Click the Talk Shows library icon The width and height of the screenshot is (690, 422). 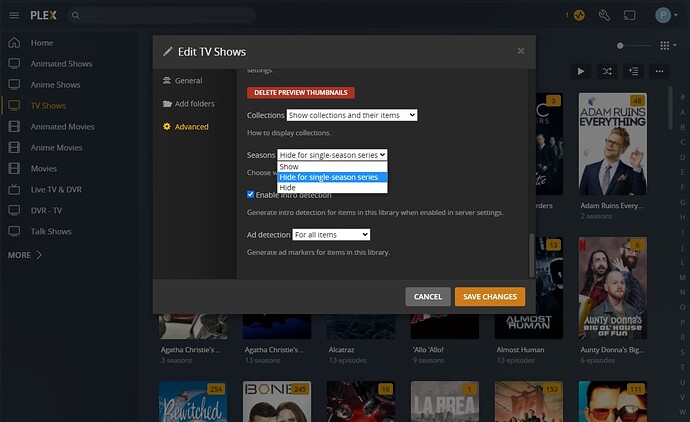tap(14, 231)
